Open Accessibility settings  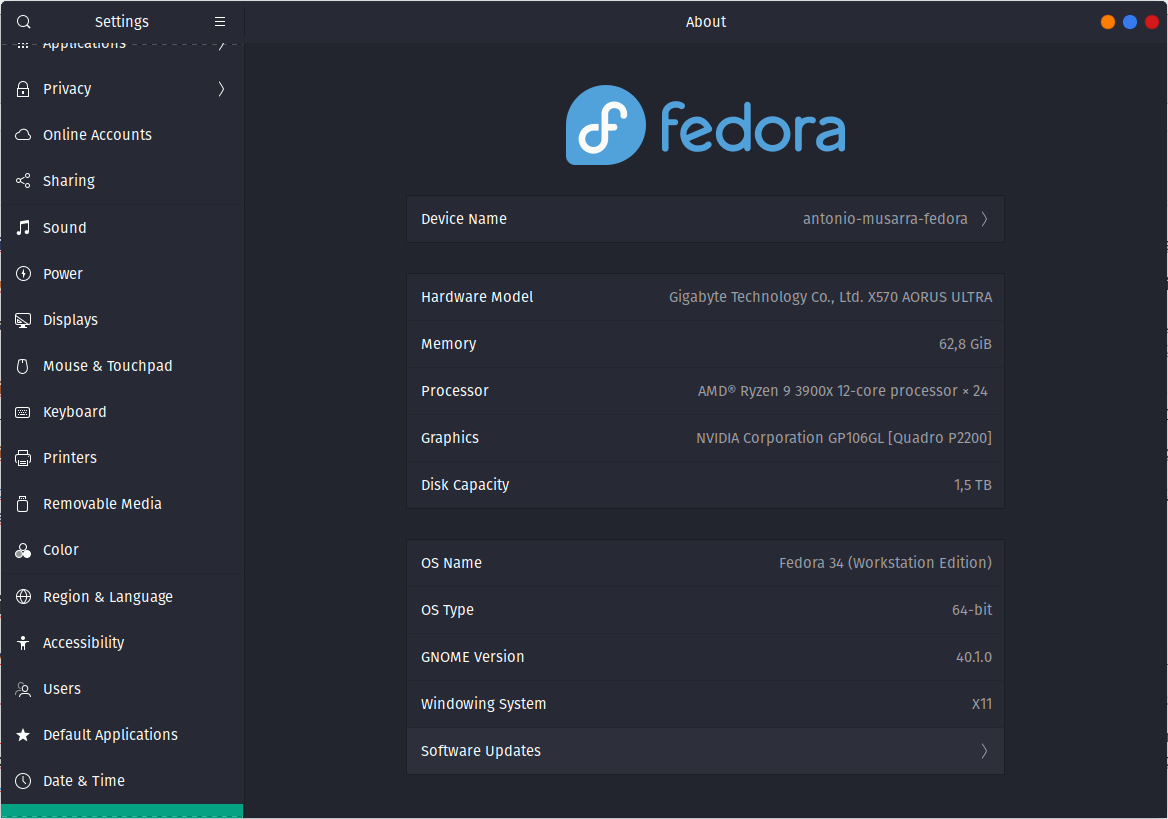pos(122,642)
